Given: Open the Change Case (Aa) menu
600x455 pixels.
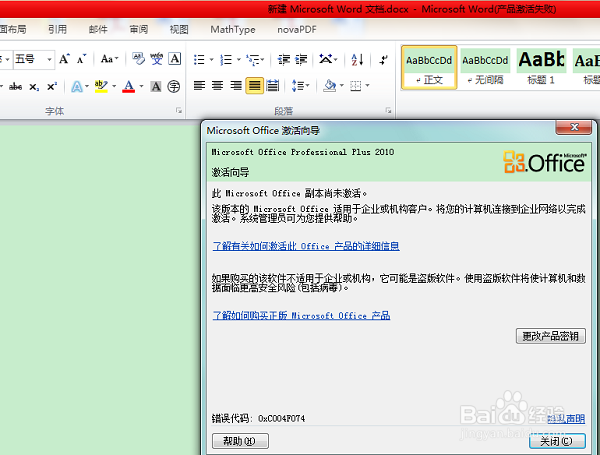Looking at the screenshot, I should tap(109, 59).
